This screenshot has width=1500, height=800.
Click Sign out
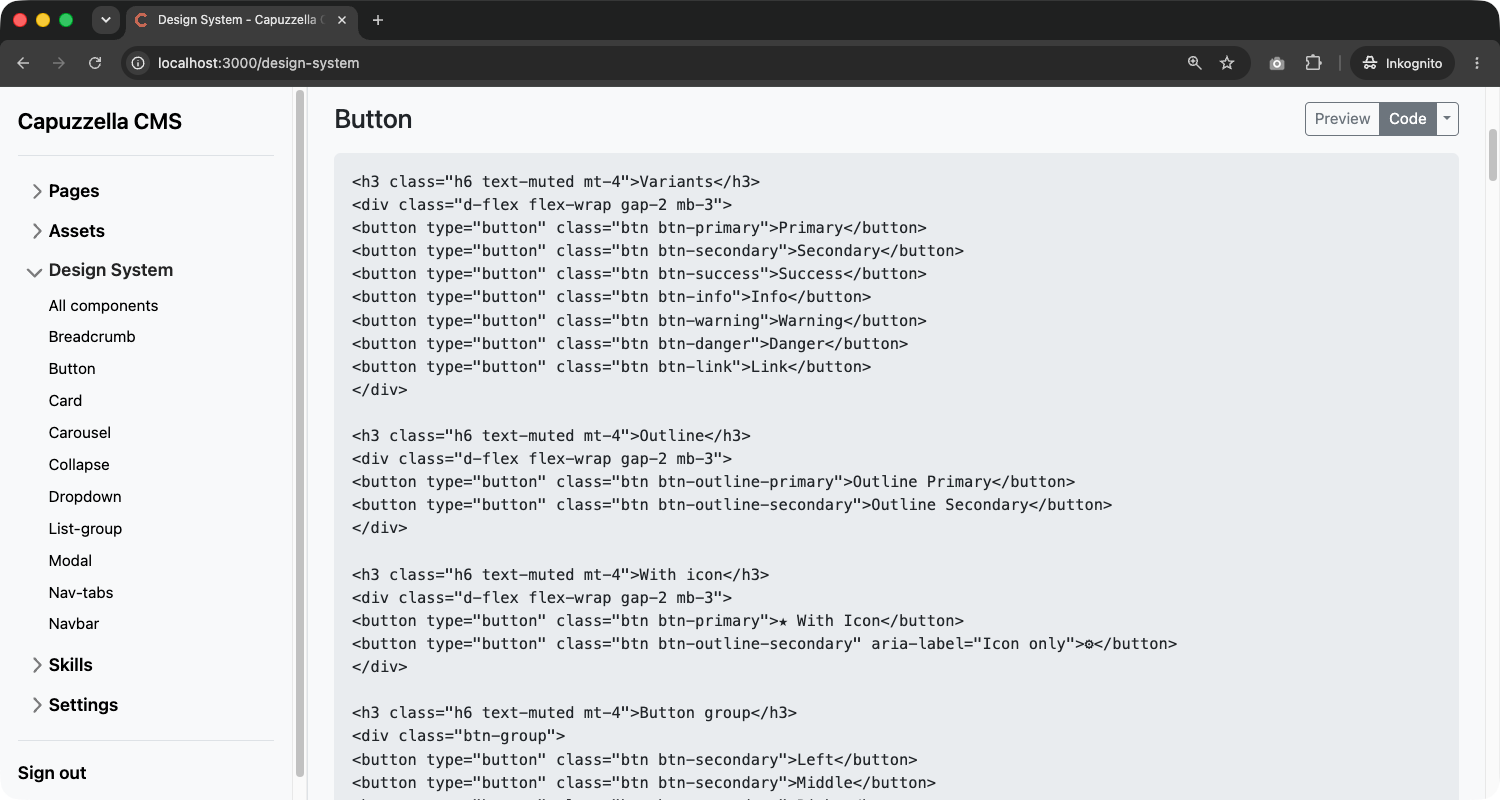52,773
